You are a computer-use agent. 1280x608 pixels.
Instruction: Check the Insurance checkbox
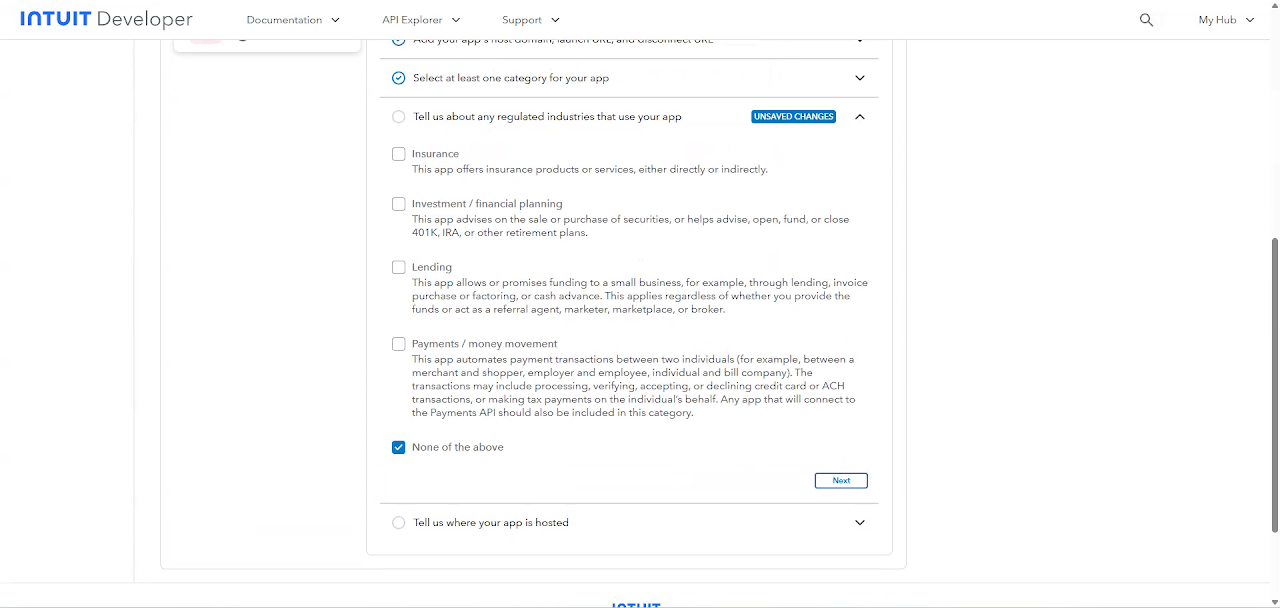[x=399, y=154]
